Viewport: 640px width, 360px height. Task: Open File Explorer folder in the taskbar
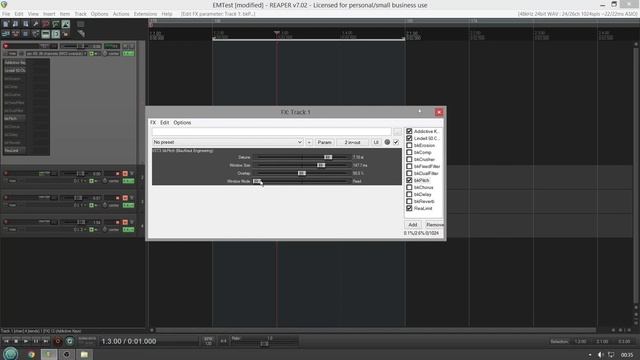click(84, 354)
